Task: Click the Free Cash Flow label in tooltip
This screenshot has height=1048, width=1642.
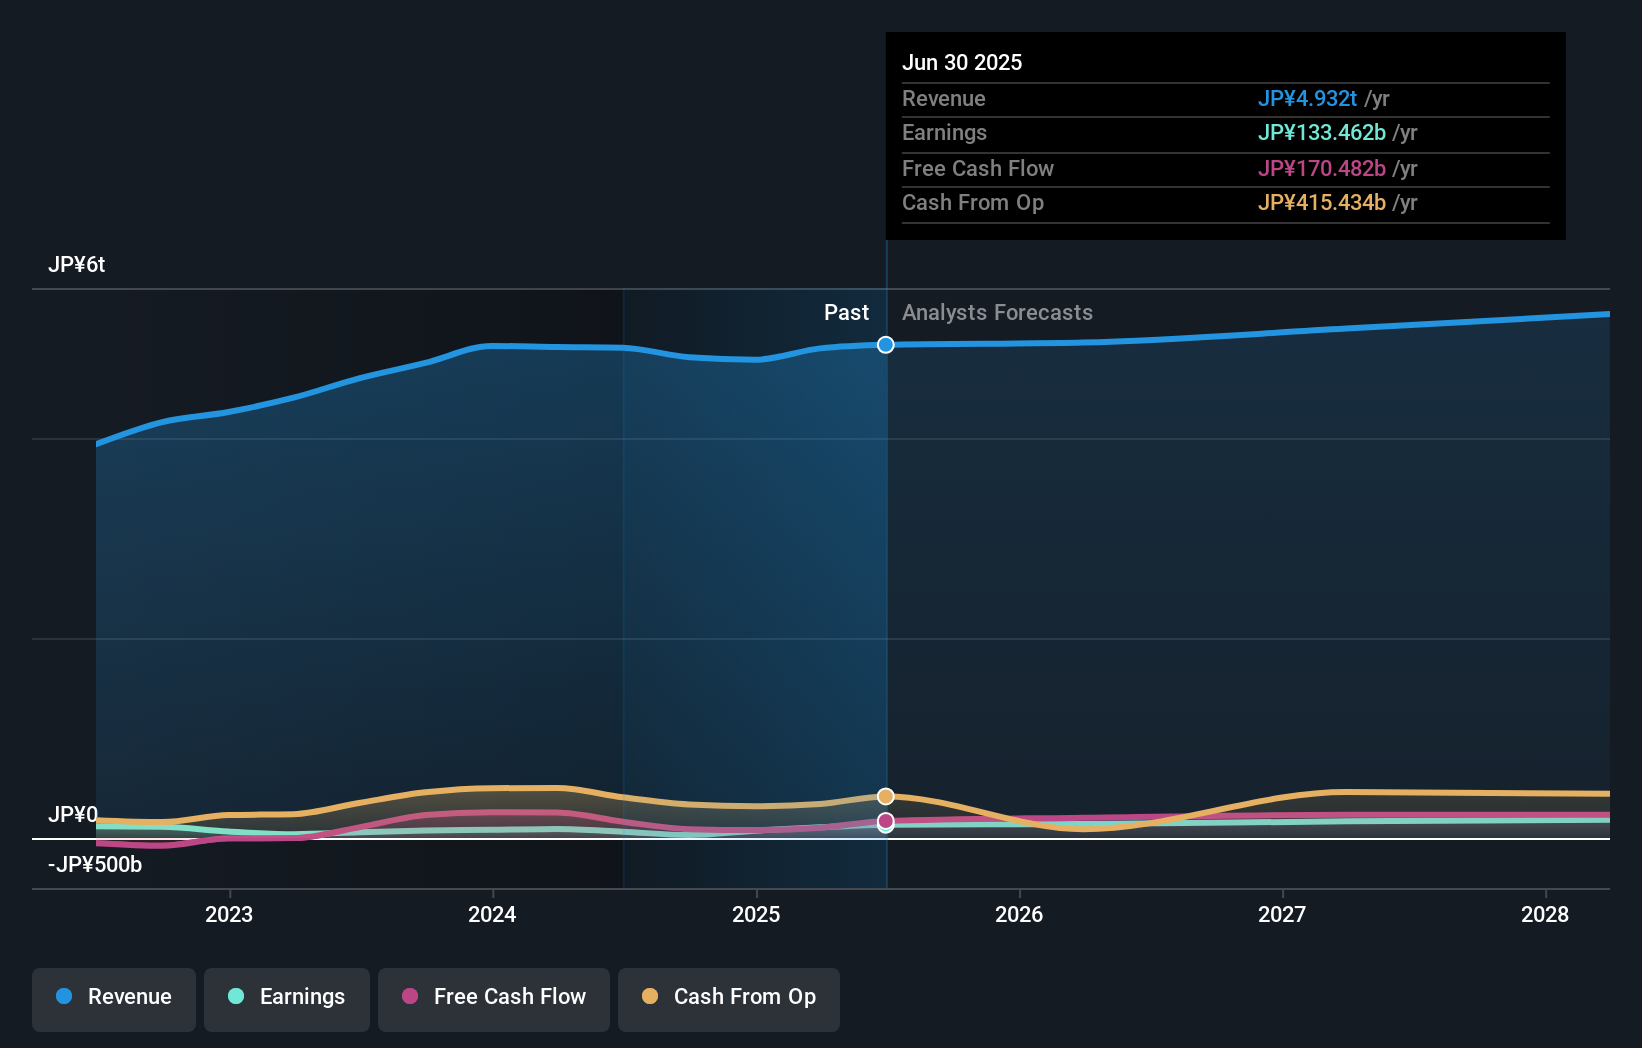Action: click(x=978, y=168)
